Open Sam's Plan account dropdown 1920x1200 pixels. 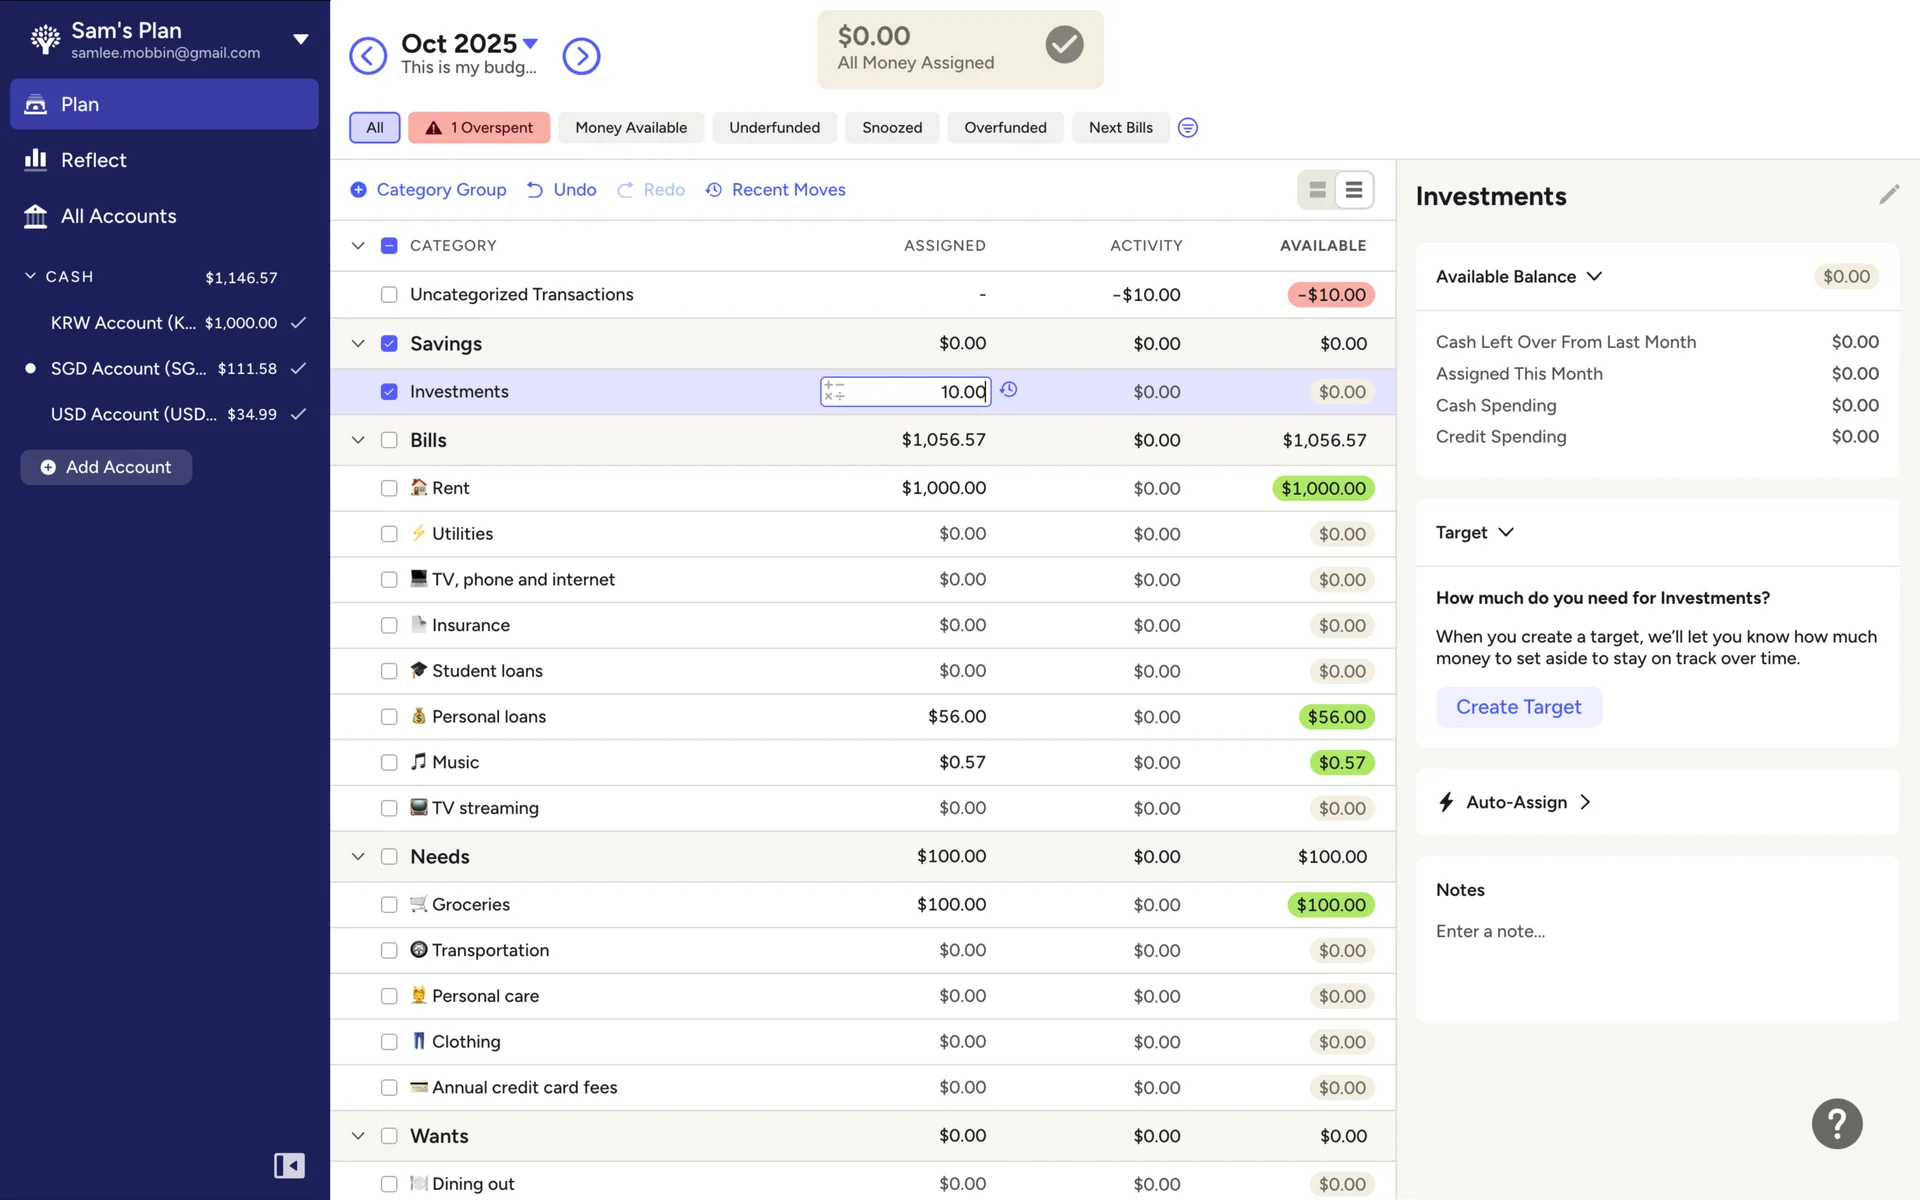[300, 40]
